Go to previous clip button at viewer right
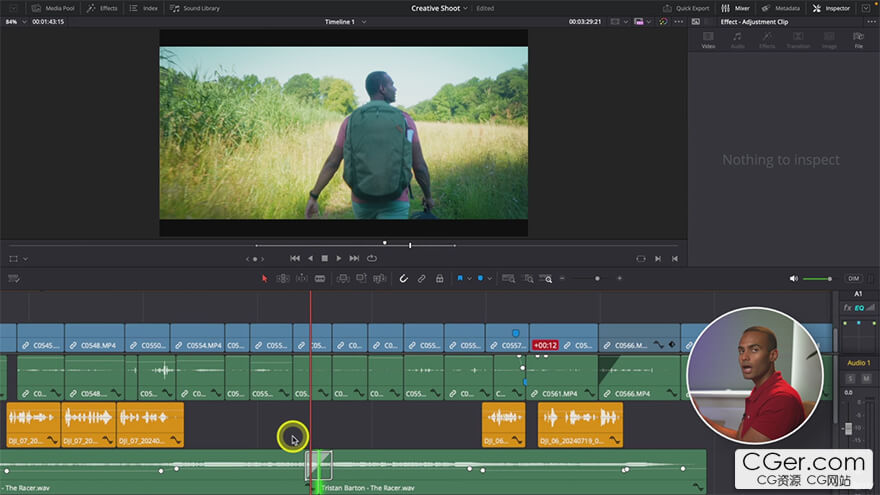 (675, 259)
